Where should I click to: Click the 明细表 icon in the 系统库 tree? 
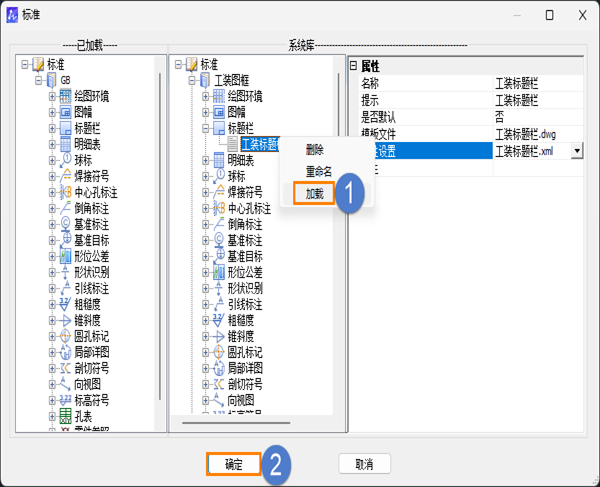click(x=219, y=160)
